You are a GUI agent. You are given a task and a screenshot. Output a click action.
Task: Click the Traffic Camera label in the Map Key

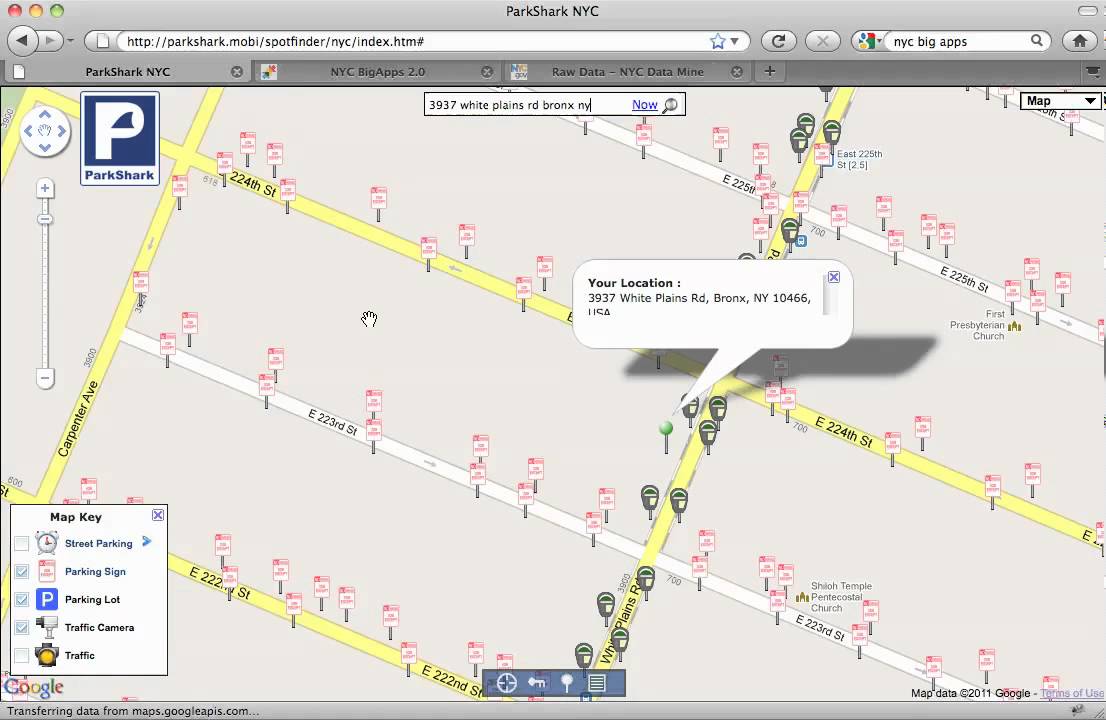99,627
